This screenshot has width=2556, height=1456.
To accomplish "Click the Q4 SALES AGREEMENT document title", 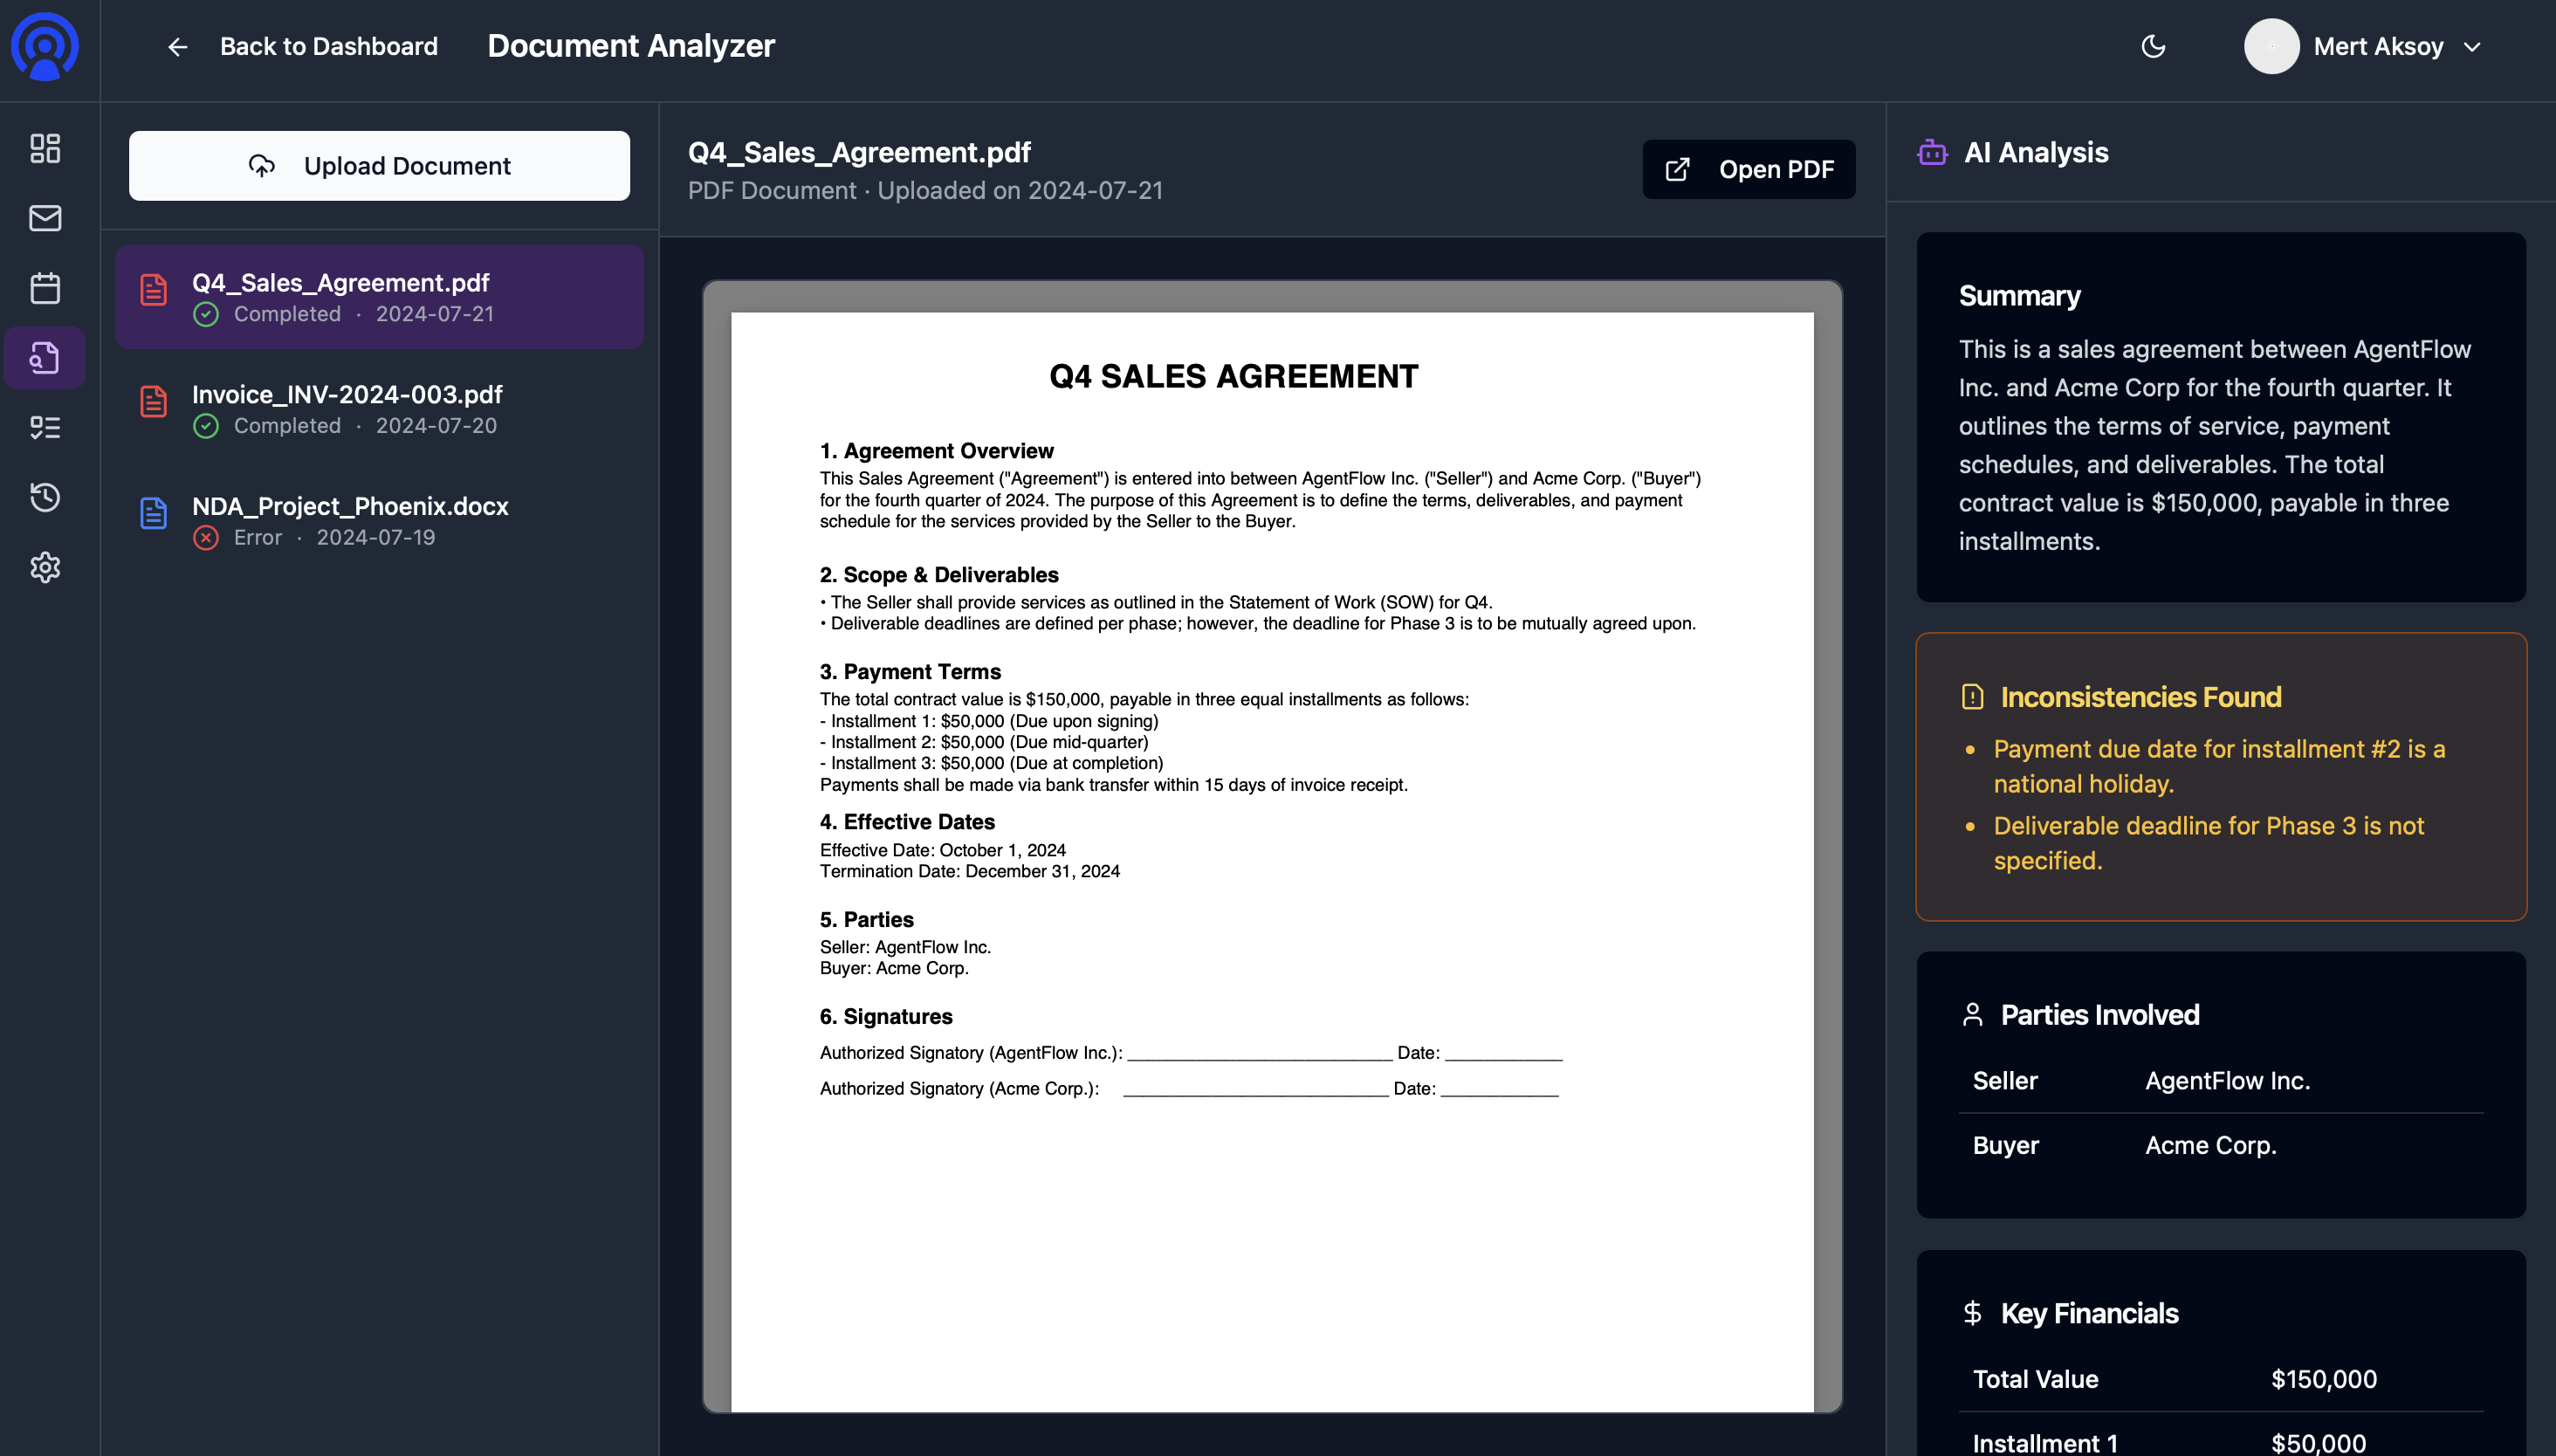I will (1233, 376).
